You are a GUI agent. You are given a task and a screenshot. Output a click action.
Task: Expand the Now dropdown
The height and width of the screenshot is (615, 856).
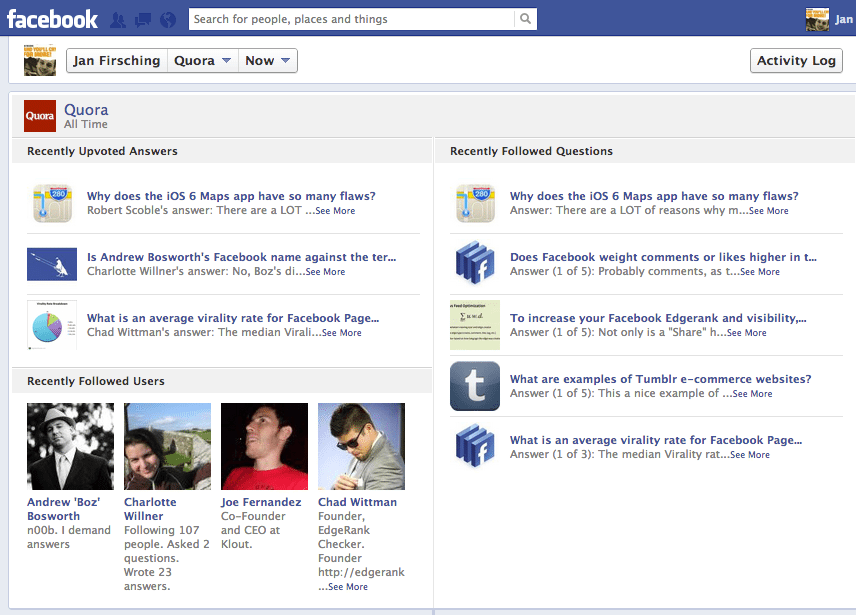(x=268, y=61)
